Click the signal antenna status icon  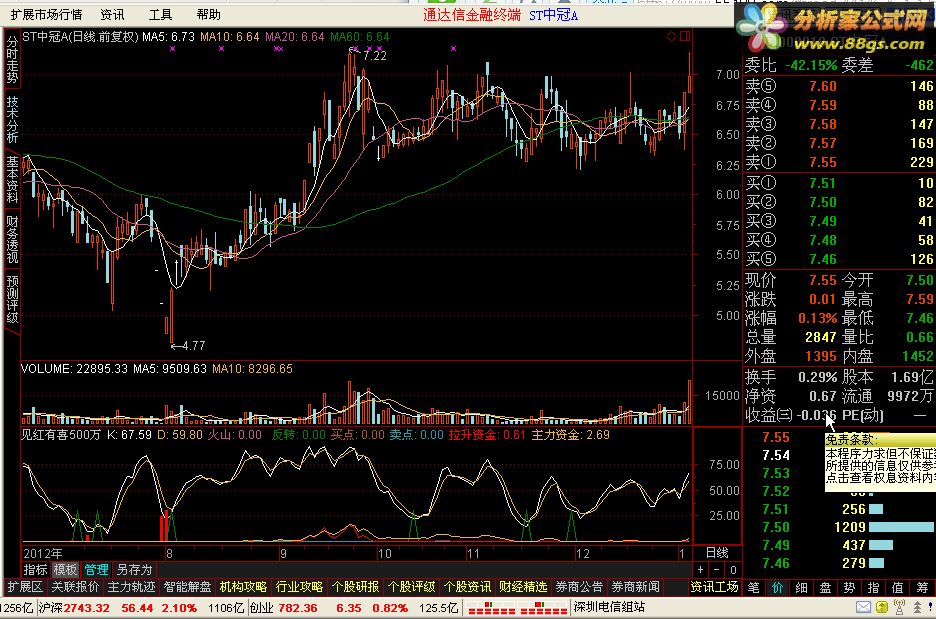tap(900, 607)
